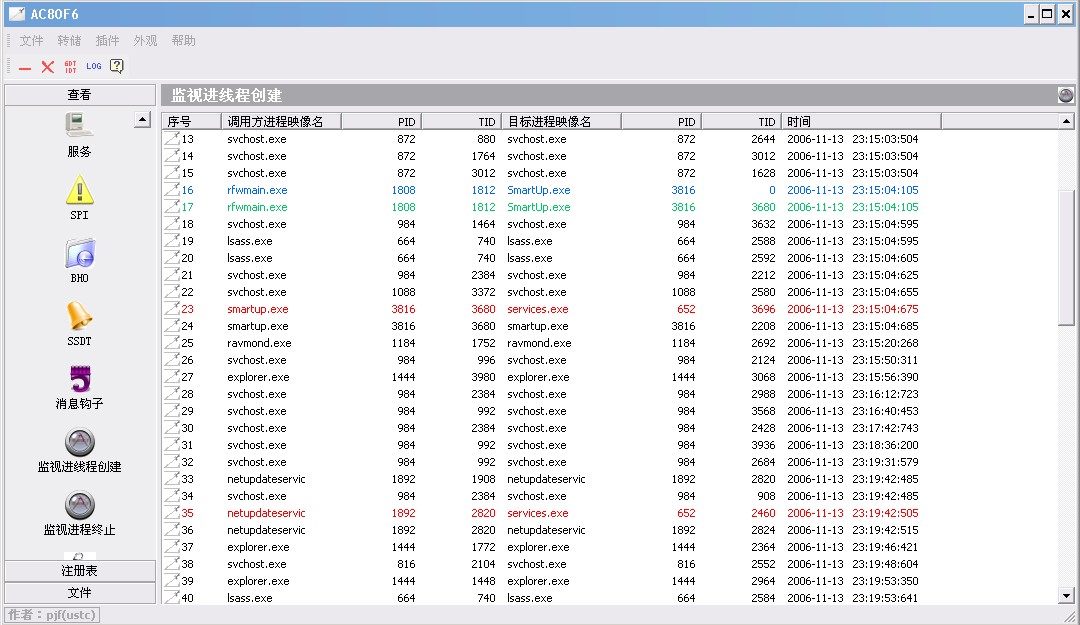The height and width of the screenshot is (625, 1080).
Task: Click timestamp 23:15:20:268 in row 25
Action: pos(885,342)
